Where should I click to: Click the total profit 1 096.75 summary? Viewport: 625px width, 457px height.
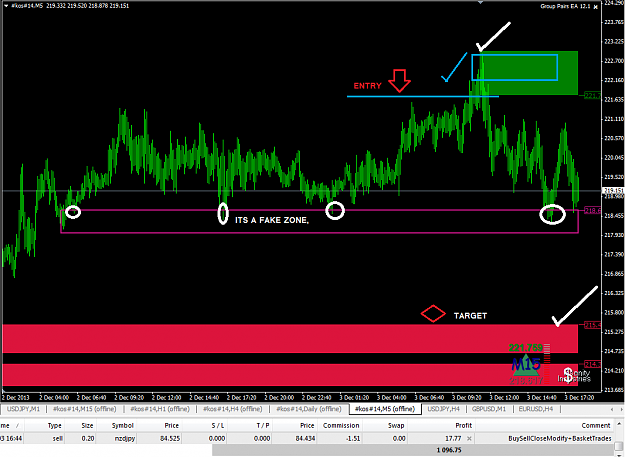point(451,450)
